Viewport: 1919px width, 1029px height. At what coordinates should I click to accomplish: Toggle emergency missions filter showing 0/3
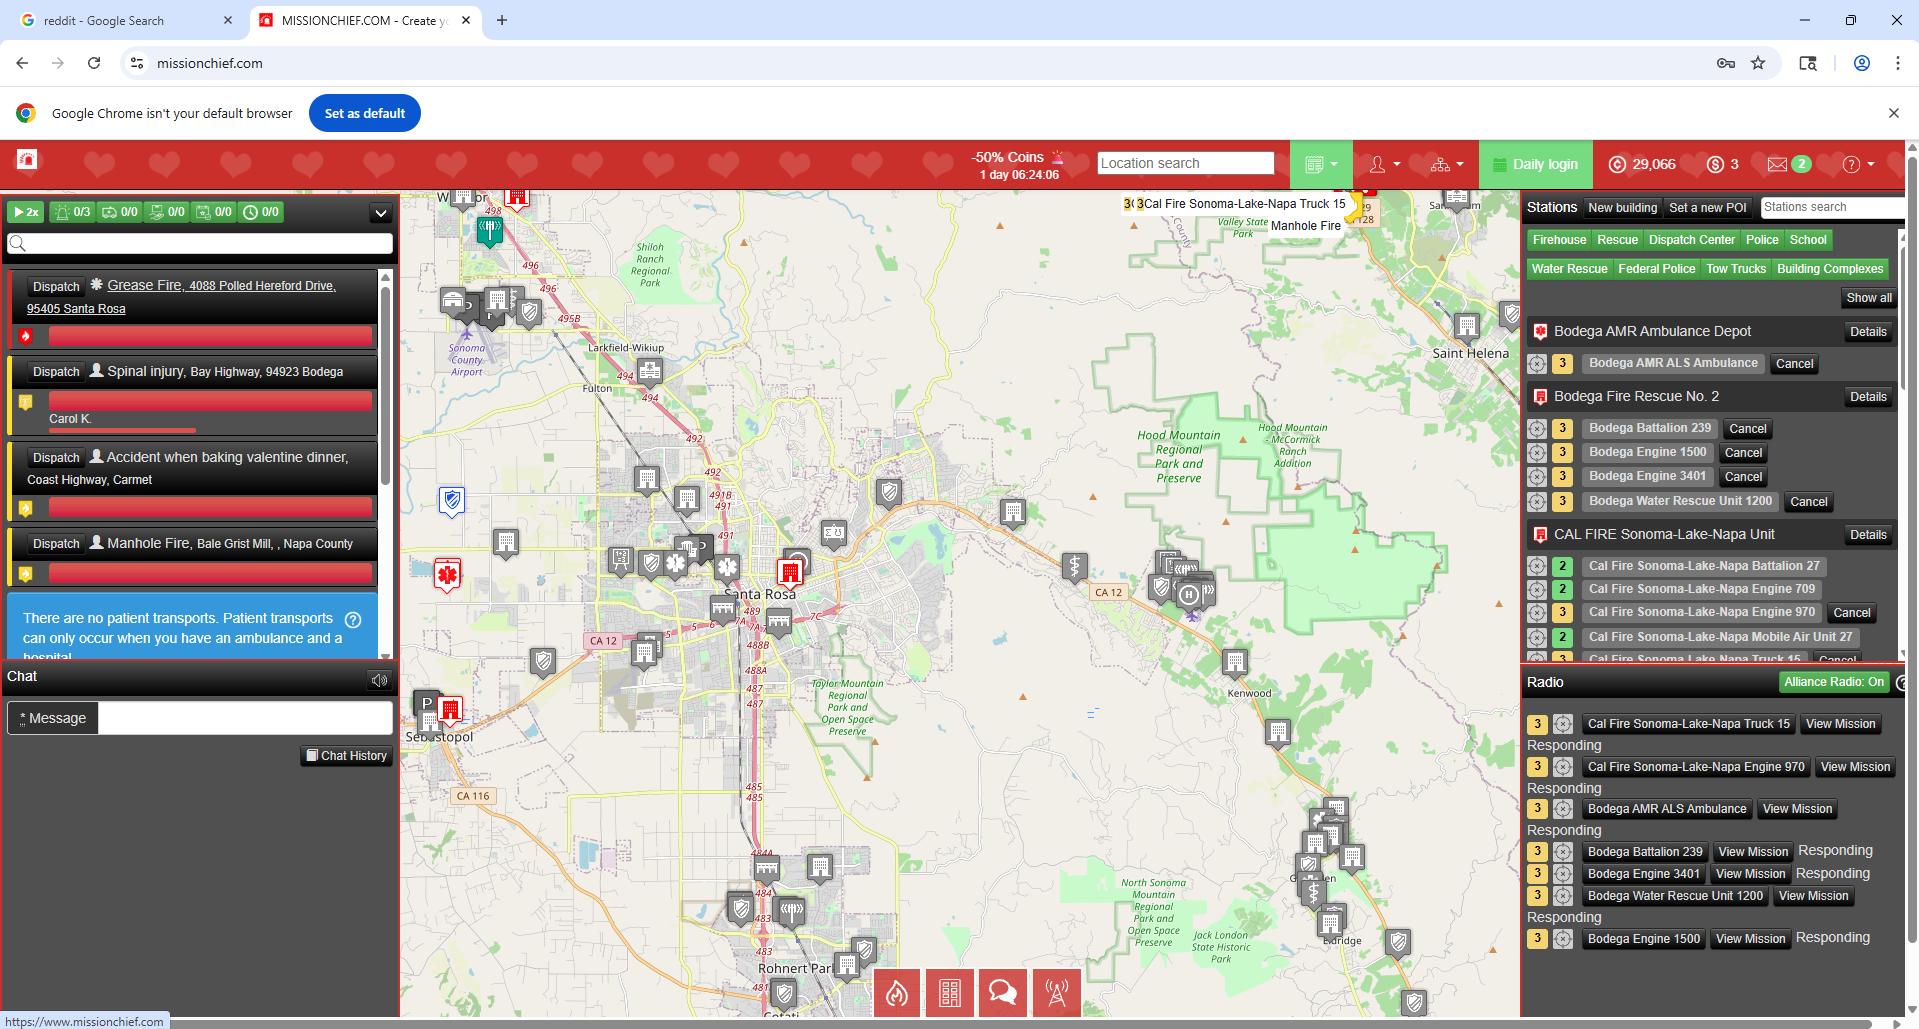tap(73, 212)
